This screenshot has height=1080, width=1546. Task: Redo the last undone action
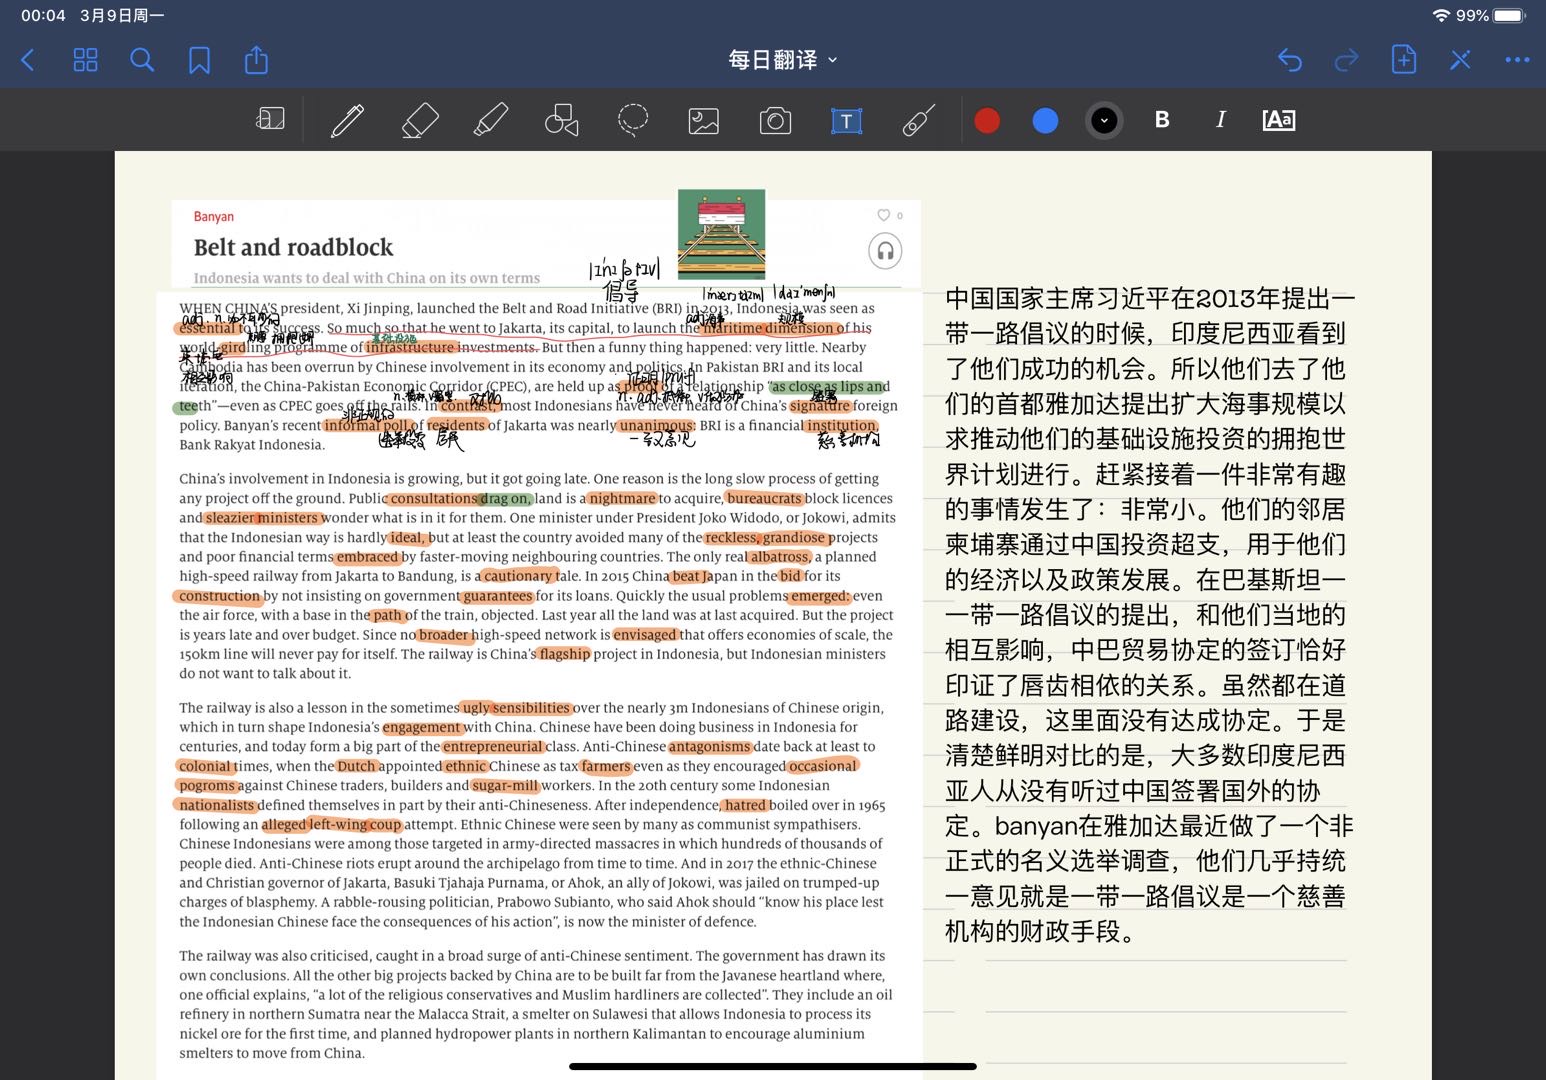coord(1346,60)
